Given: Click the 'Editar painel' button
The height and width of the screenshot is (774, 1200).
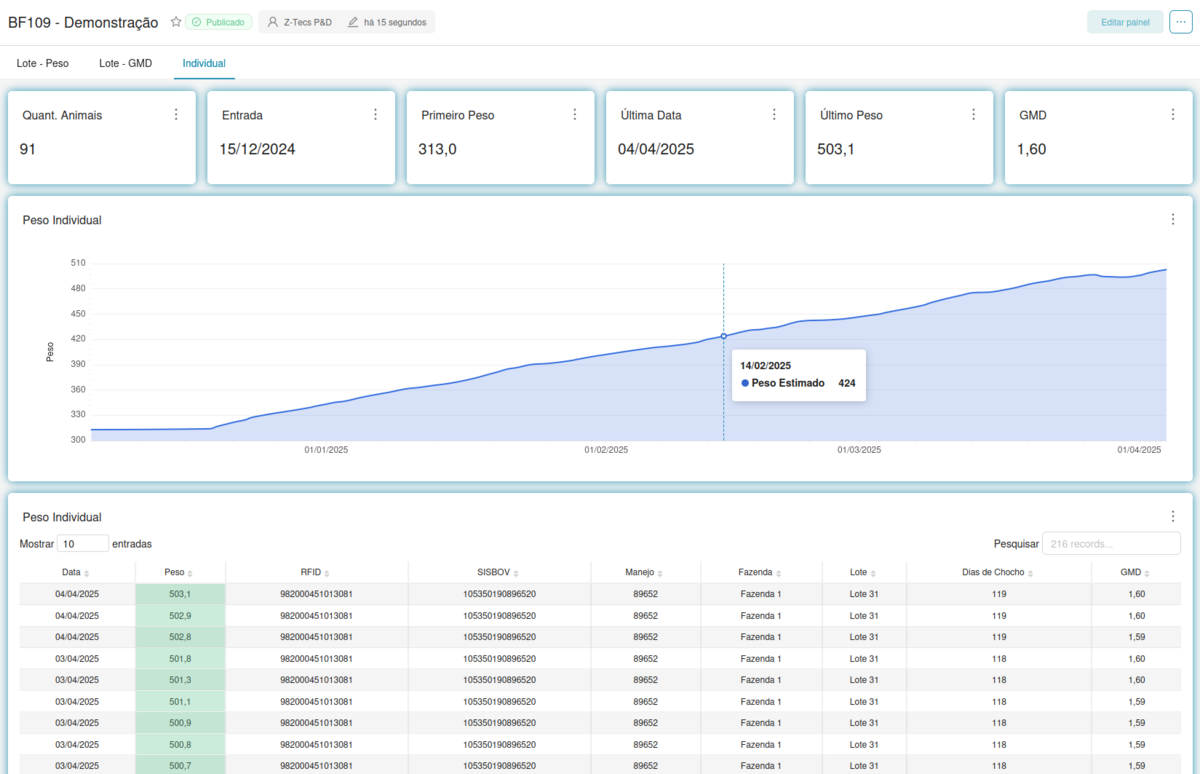Looking at the screenshot, I should coord(1125,20).
